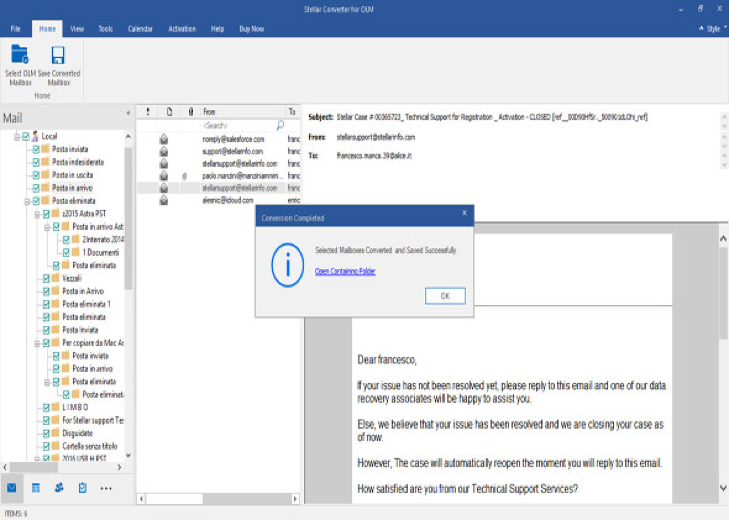Open the Contacts view icon in bottom bar

coord(59,487)
